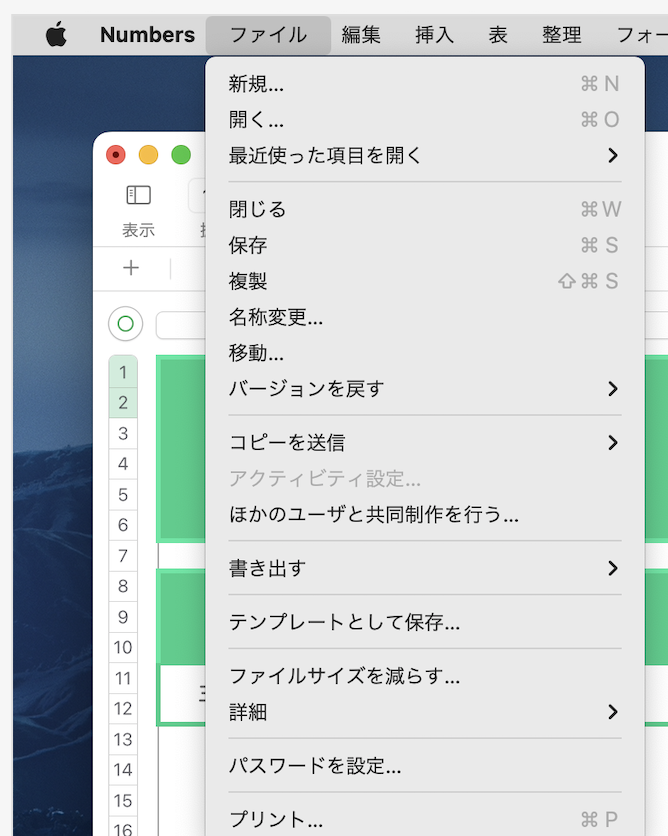Open the Numbers application menu
This screenshot has width=668, height=836.
click(x=147, y=35)
